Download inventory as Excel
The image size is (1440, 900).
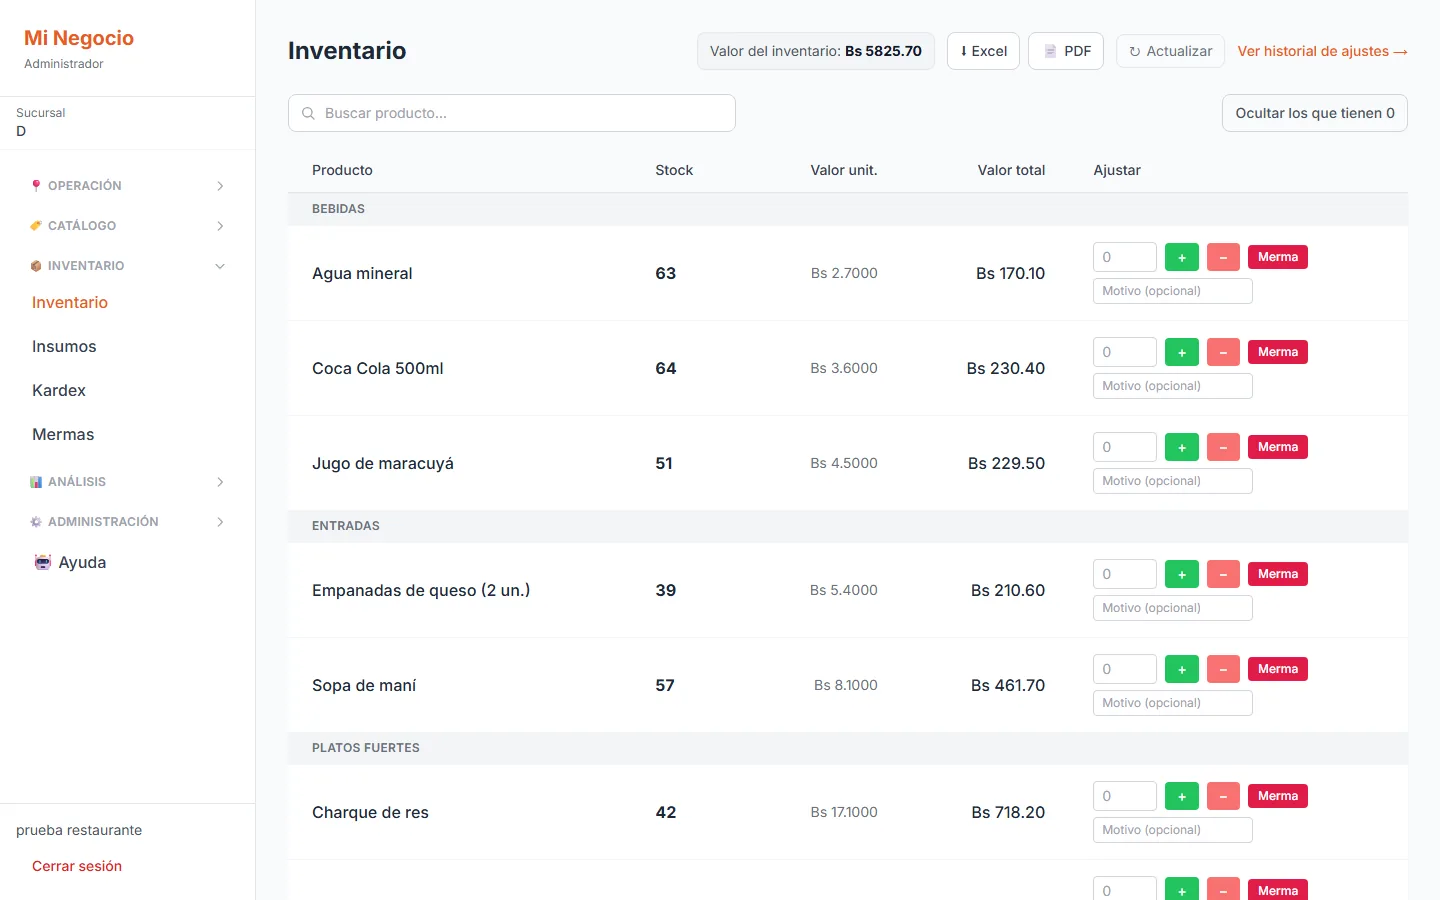tap(983, 51)
